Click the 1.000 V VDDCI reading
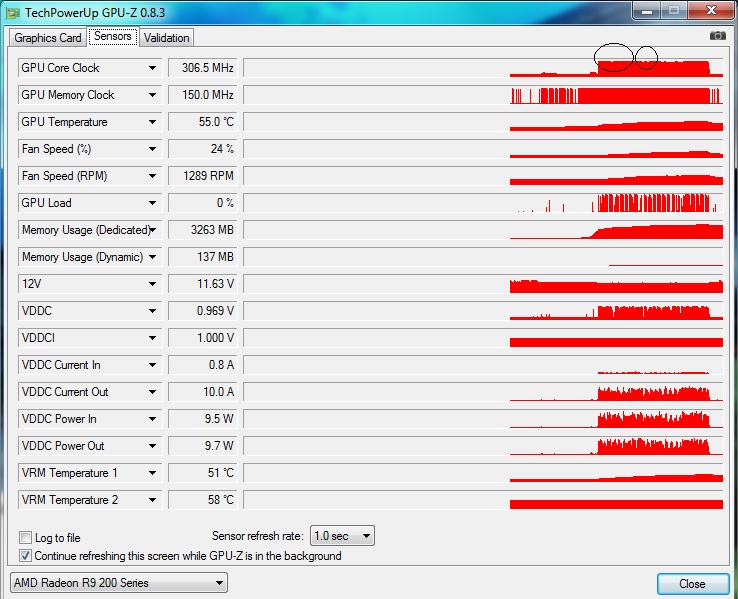The width and height of the screenshot is (738, 599). [x=202, y=338]
